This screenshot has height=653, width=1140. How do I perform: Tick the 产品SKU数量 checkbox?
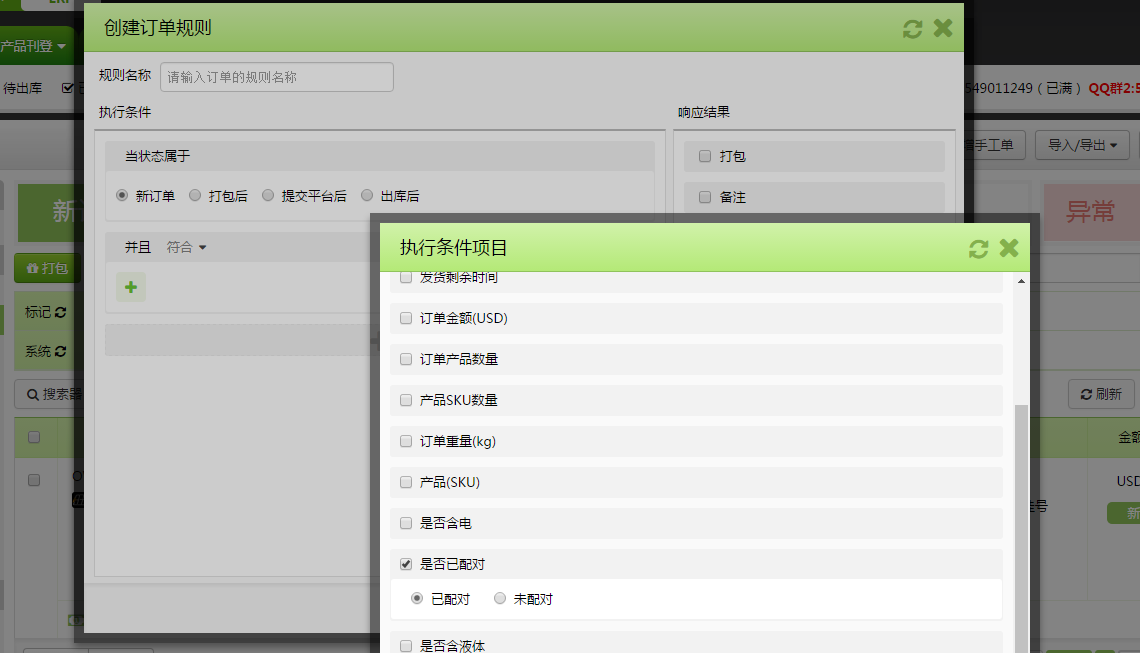point(406,400)
